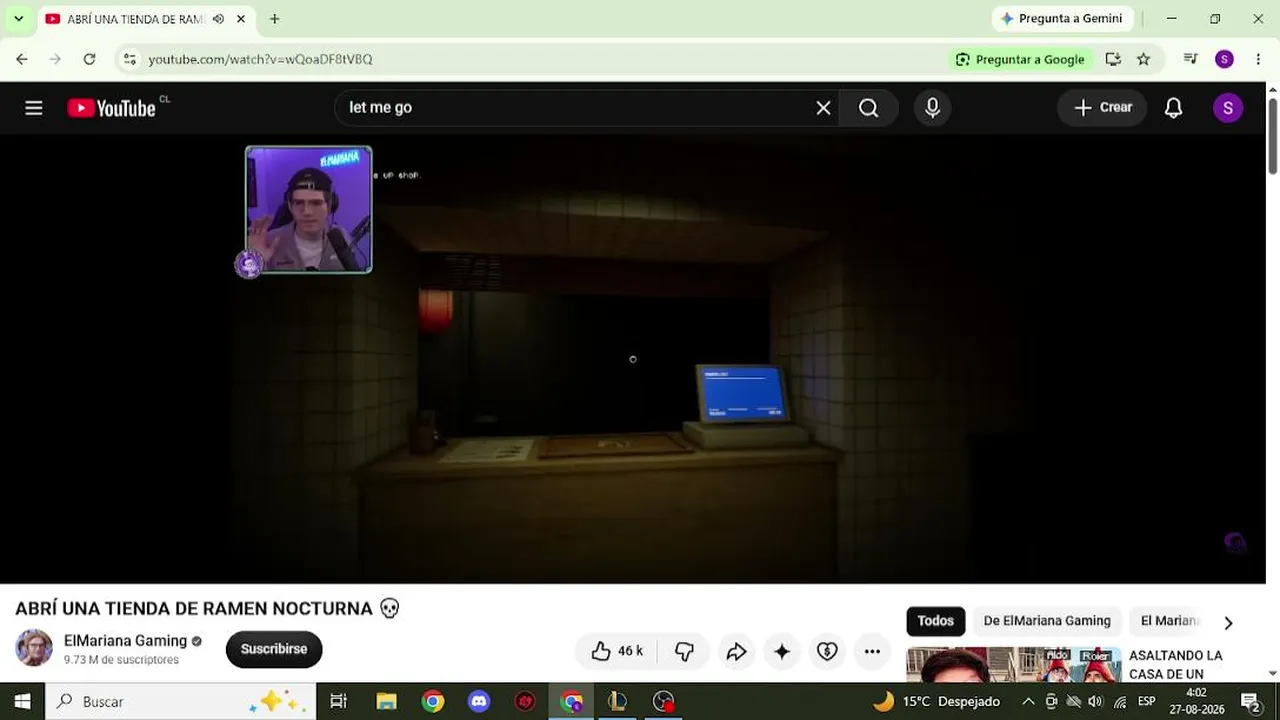Go back in browser history
1280x720 pixels.
(22, 59)
